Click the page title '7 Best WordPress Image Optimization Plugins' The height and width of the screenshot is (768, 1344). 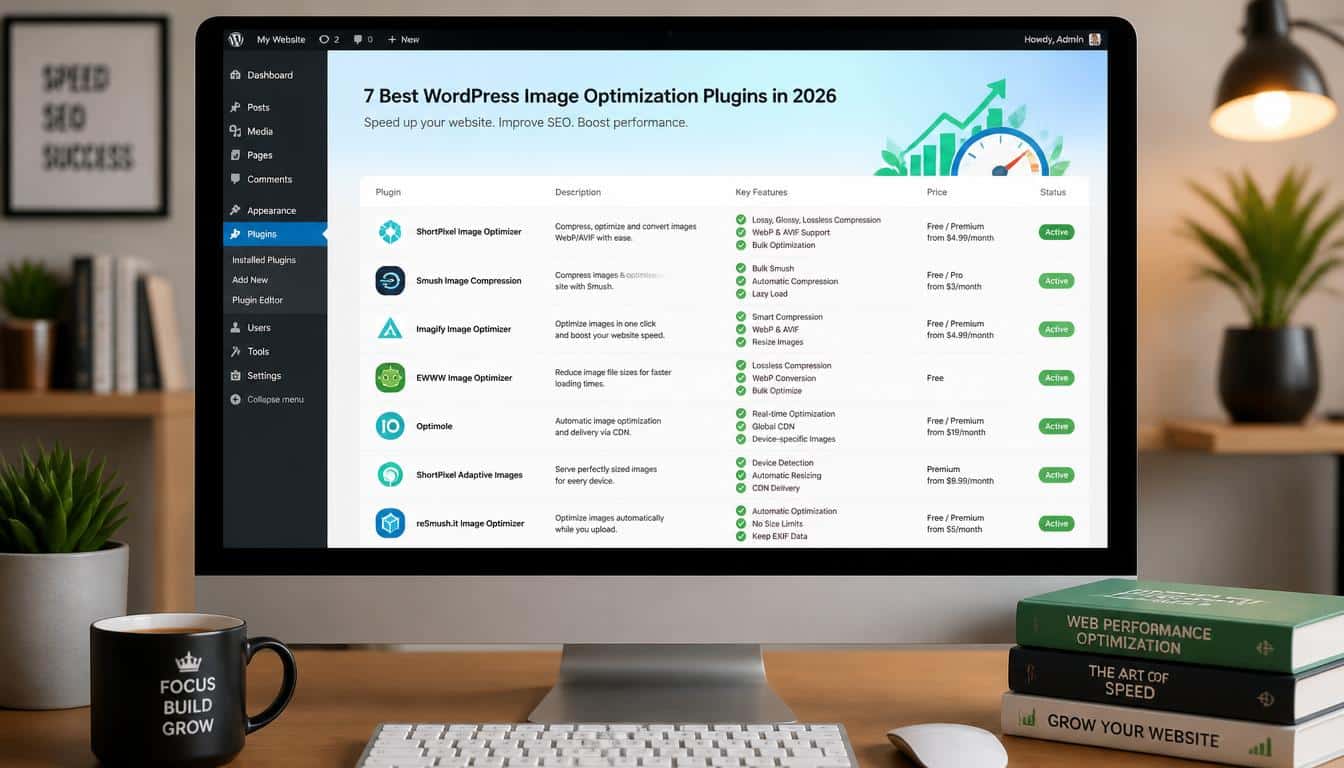pyautogui.click(x=600, y=97)
